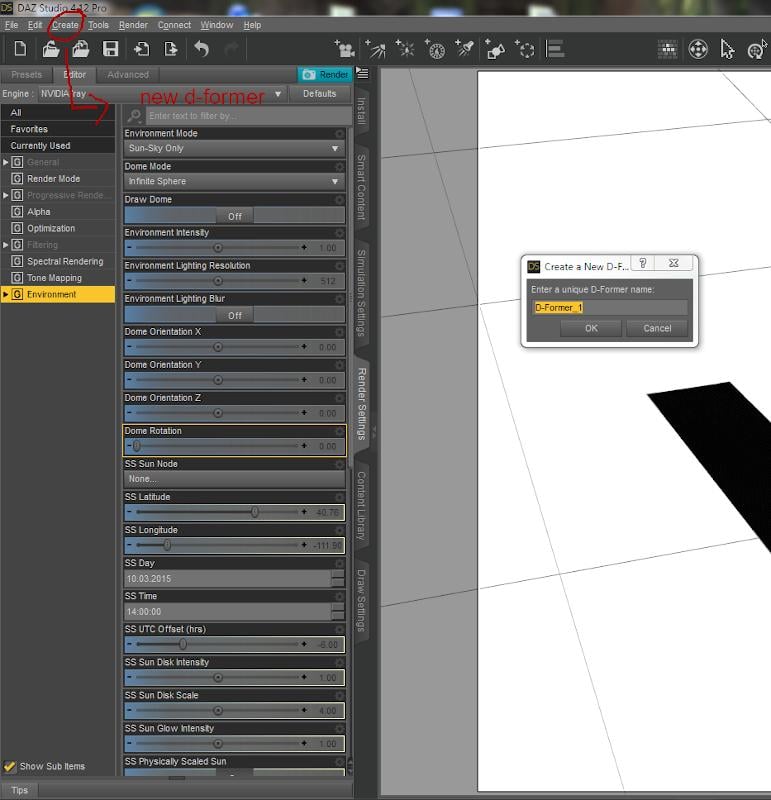Image resolution: width=771 pixels, height=800 pixels.
Task: Open the Smart Content side tab
Action: click(x=361, y=187)
